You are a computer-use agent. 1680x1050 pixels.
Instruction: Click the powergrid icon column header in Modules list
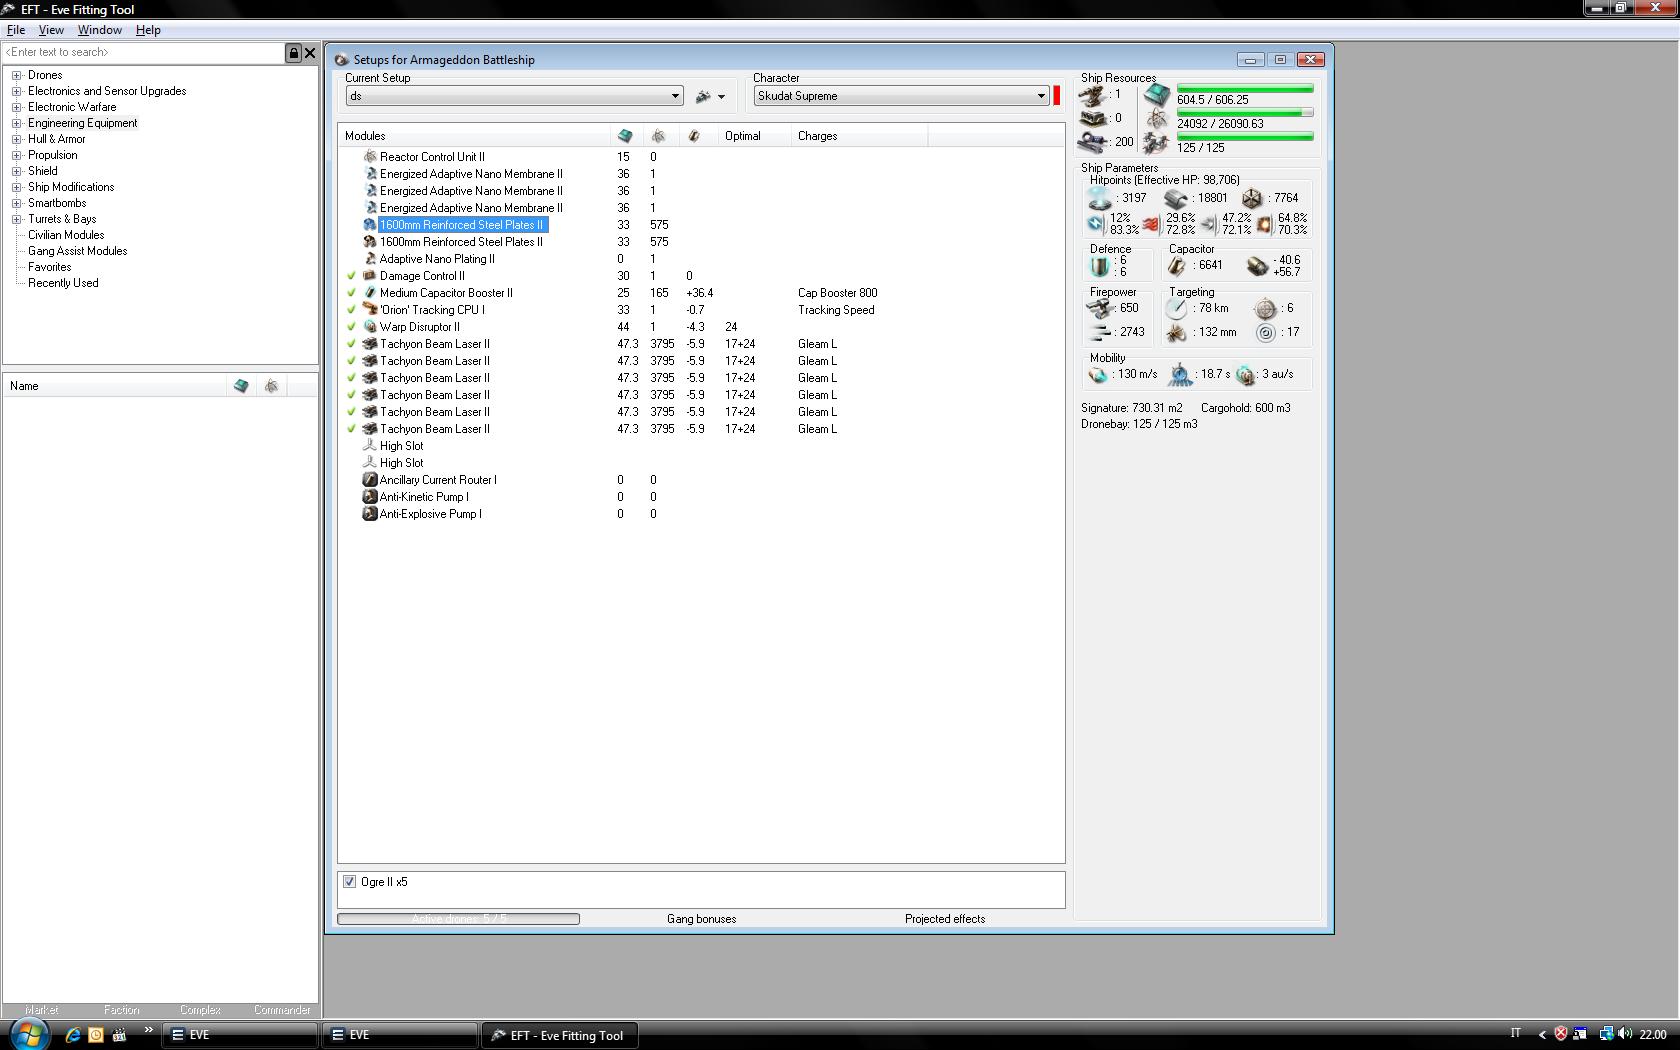click(x=658, y=136)
